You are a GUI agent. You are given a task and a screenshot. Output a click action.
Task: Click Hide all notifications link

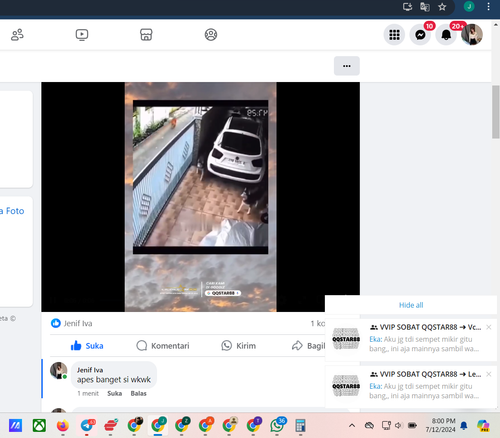tap(411, 305)
